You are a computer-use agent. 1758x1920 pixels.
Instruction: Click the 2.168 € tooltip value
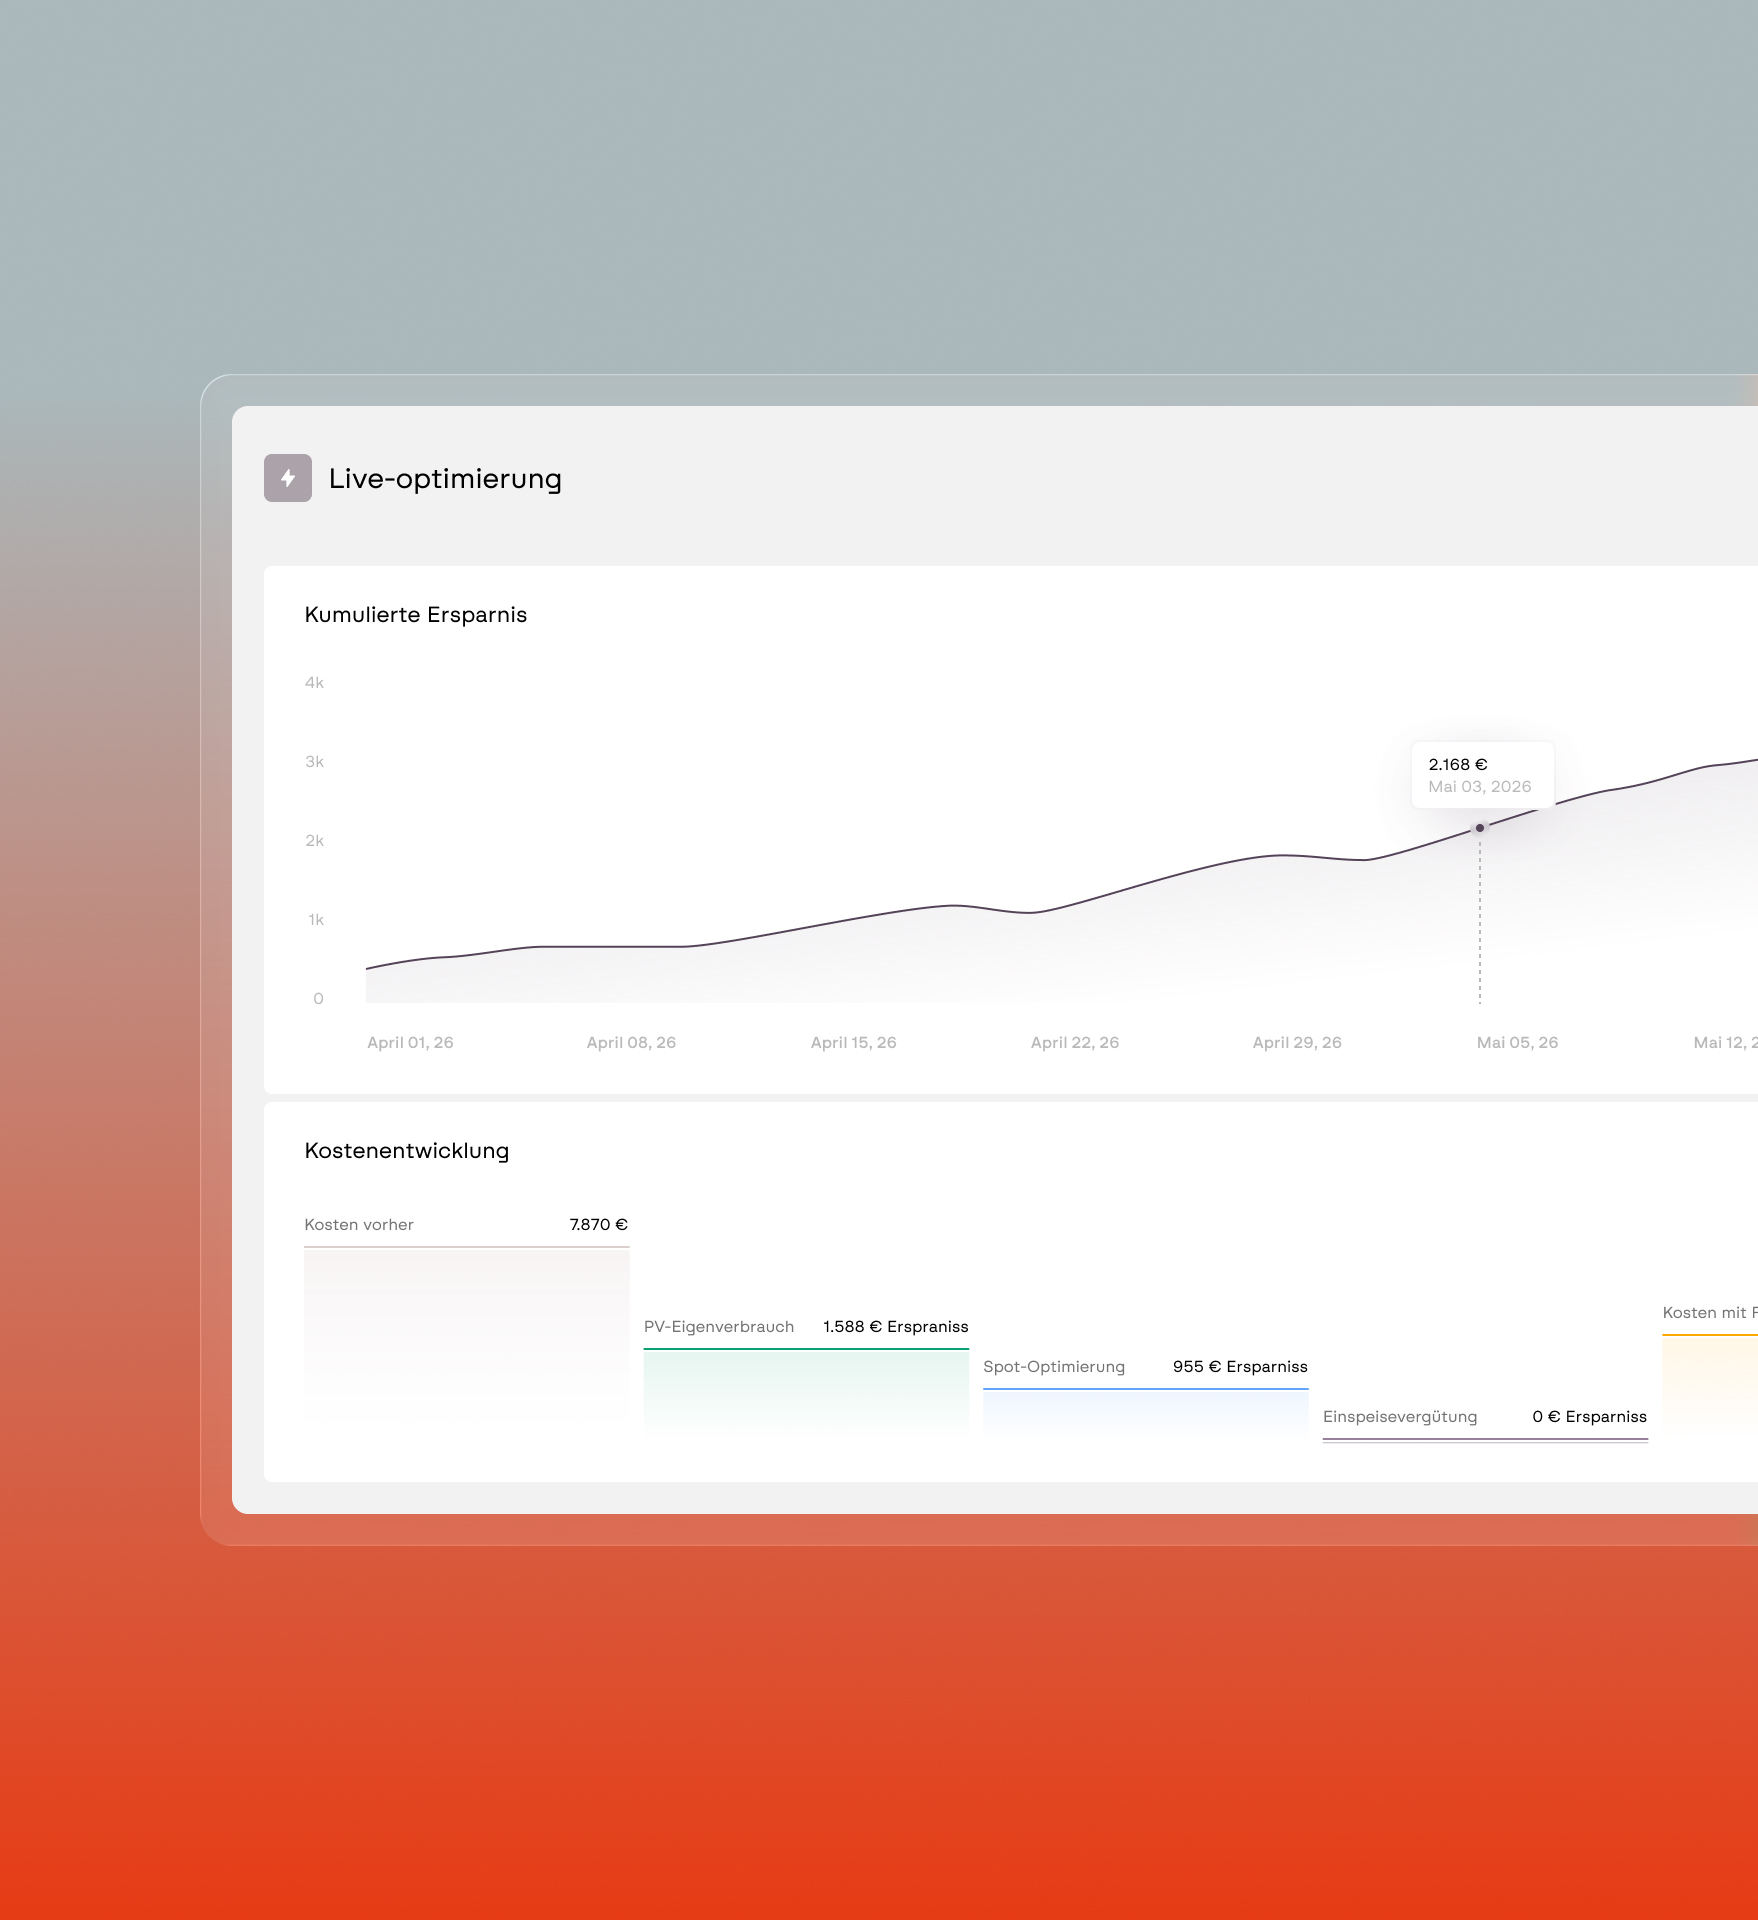point(1458,765)
